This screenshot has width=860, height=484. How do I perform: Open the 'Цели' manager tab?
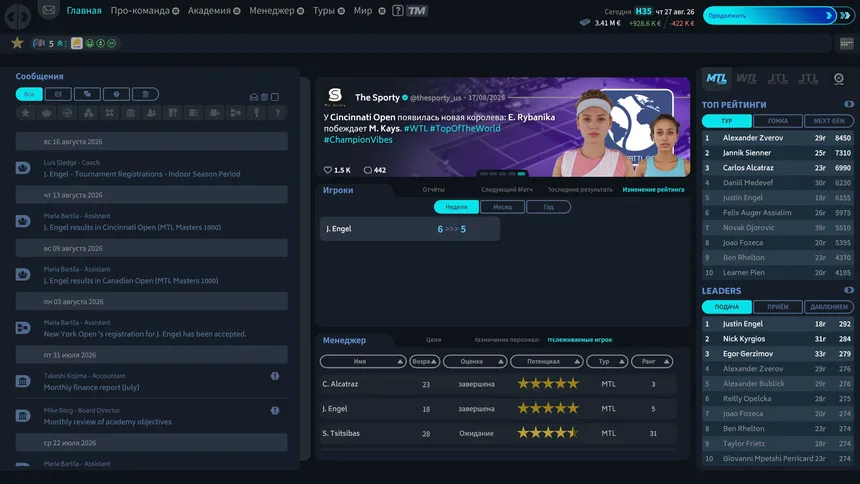(433, 340)
